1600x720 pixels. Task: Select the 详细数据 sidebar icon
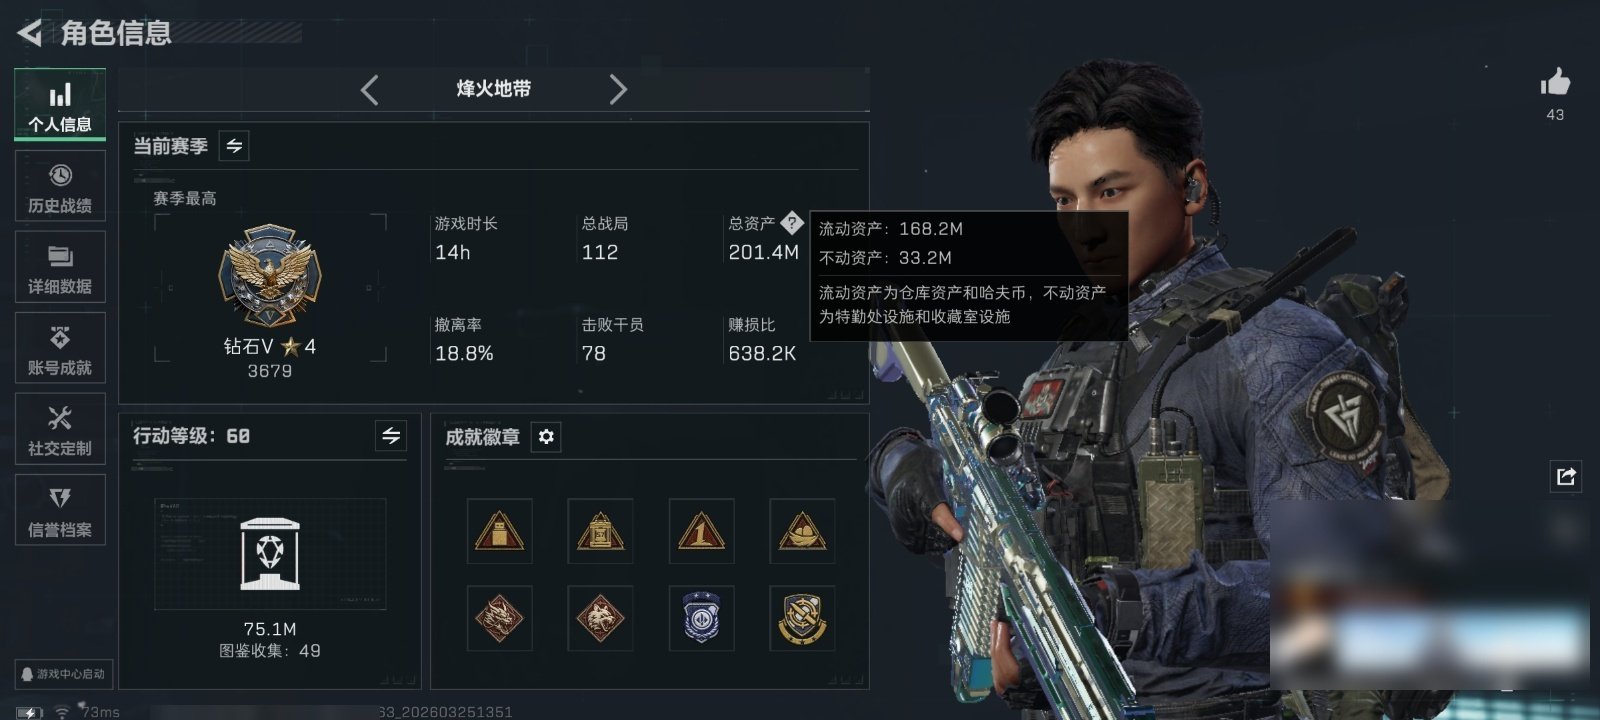pyautogui.click(x=60, y=268)
